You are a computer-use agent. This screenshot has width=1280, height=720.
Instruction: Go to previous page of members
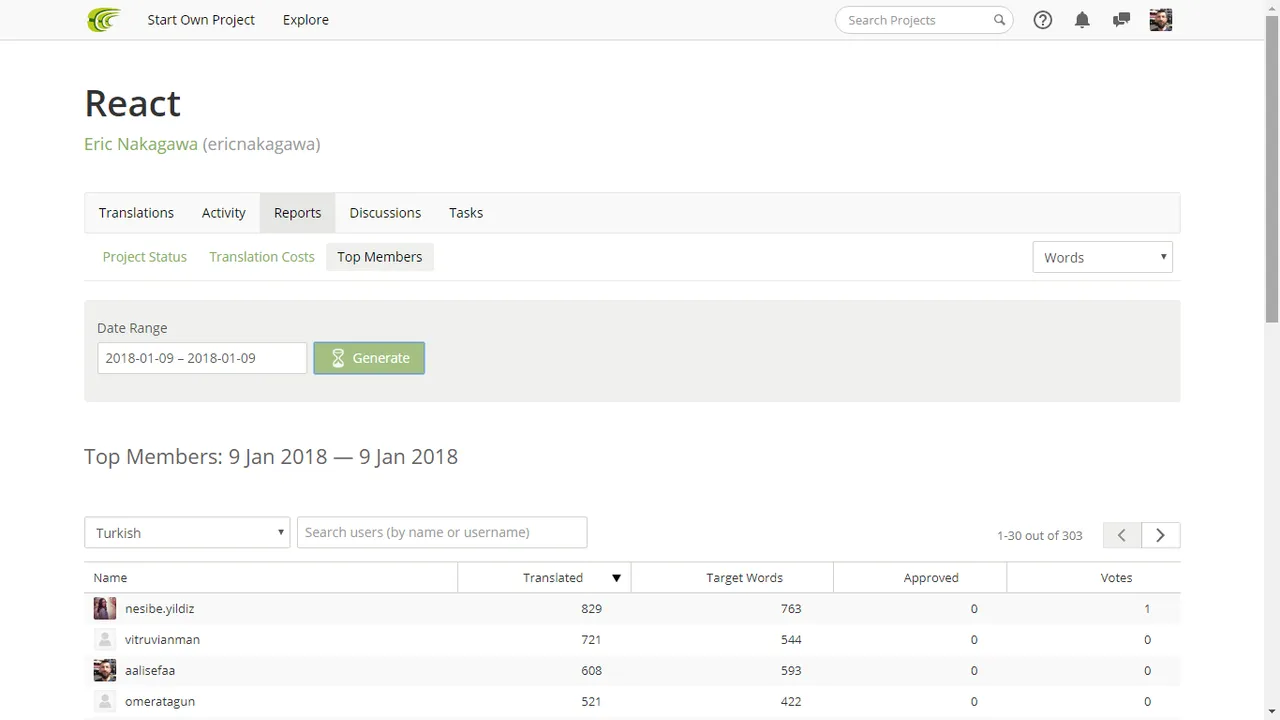tap(1122, 535)
